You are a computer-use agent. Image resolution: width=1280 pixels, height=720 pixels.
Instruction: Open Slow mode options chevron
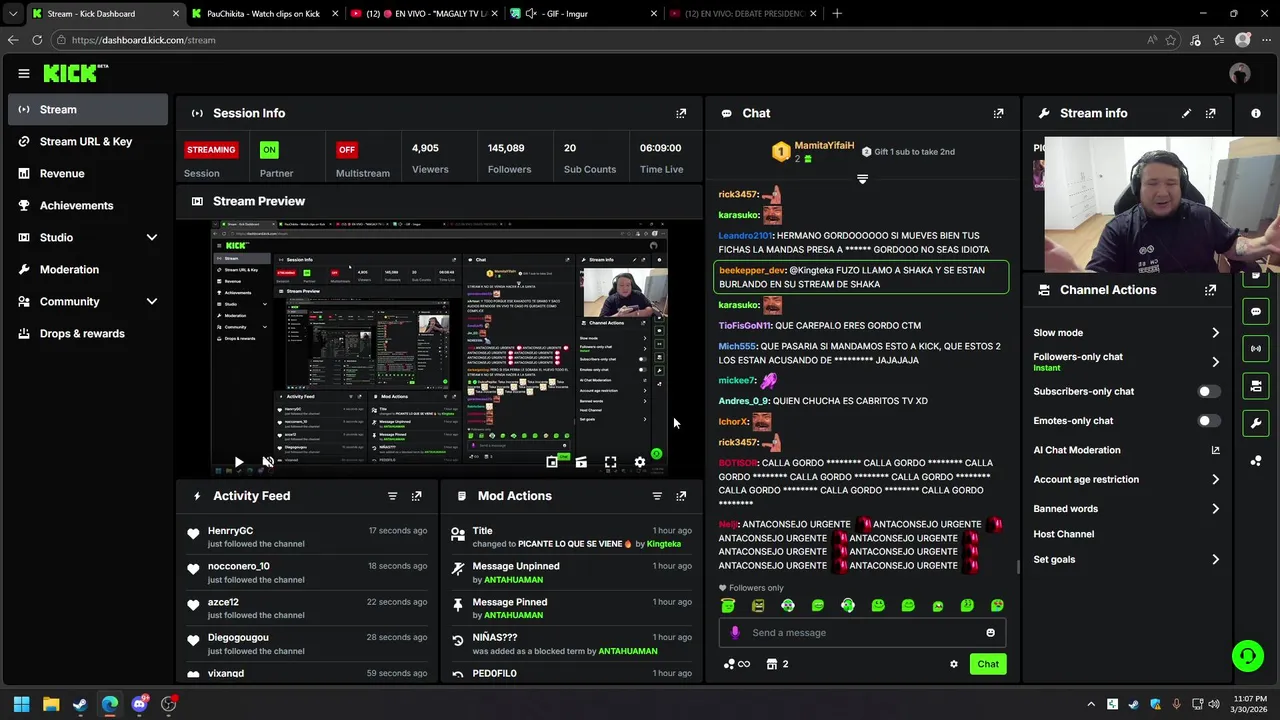(1215, 333)
